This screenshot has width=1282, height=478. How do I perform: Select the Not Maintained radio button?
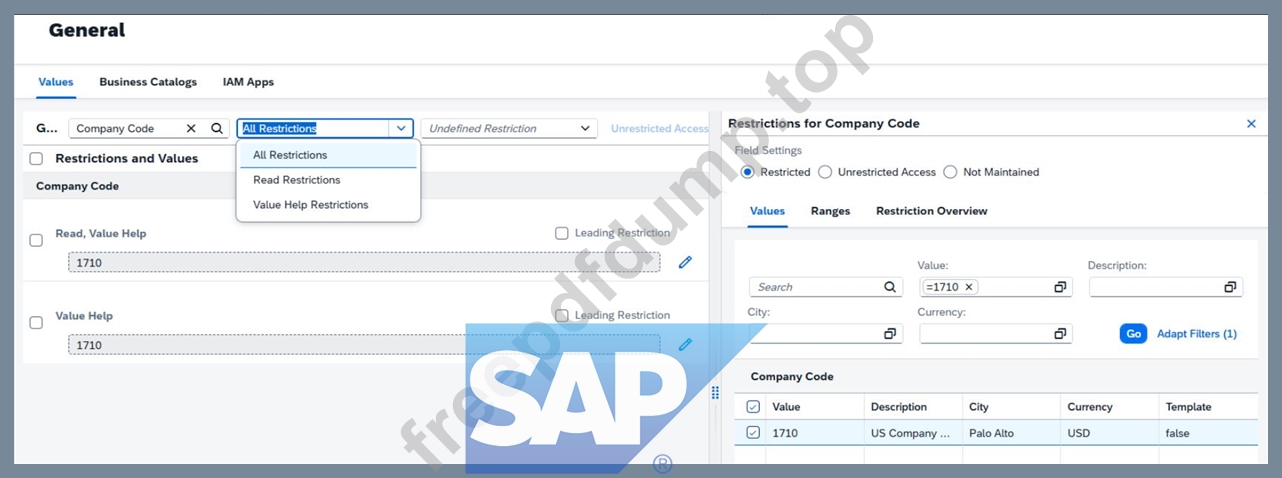(x=950, y=172)
